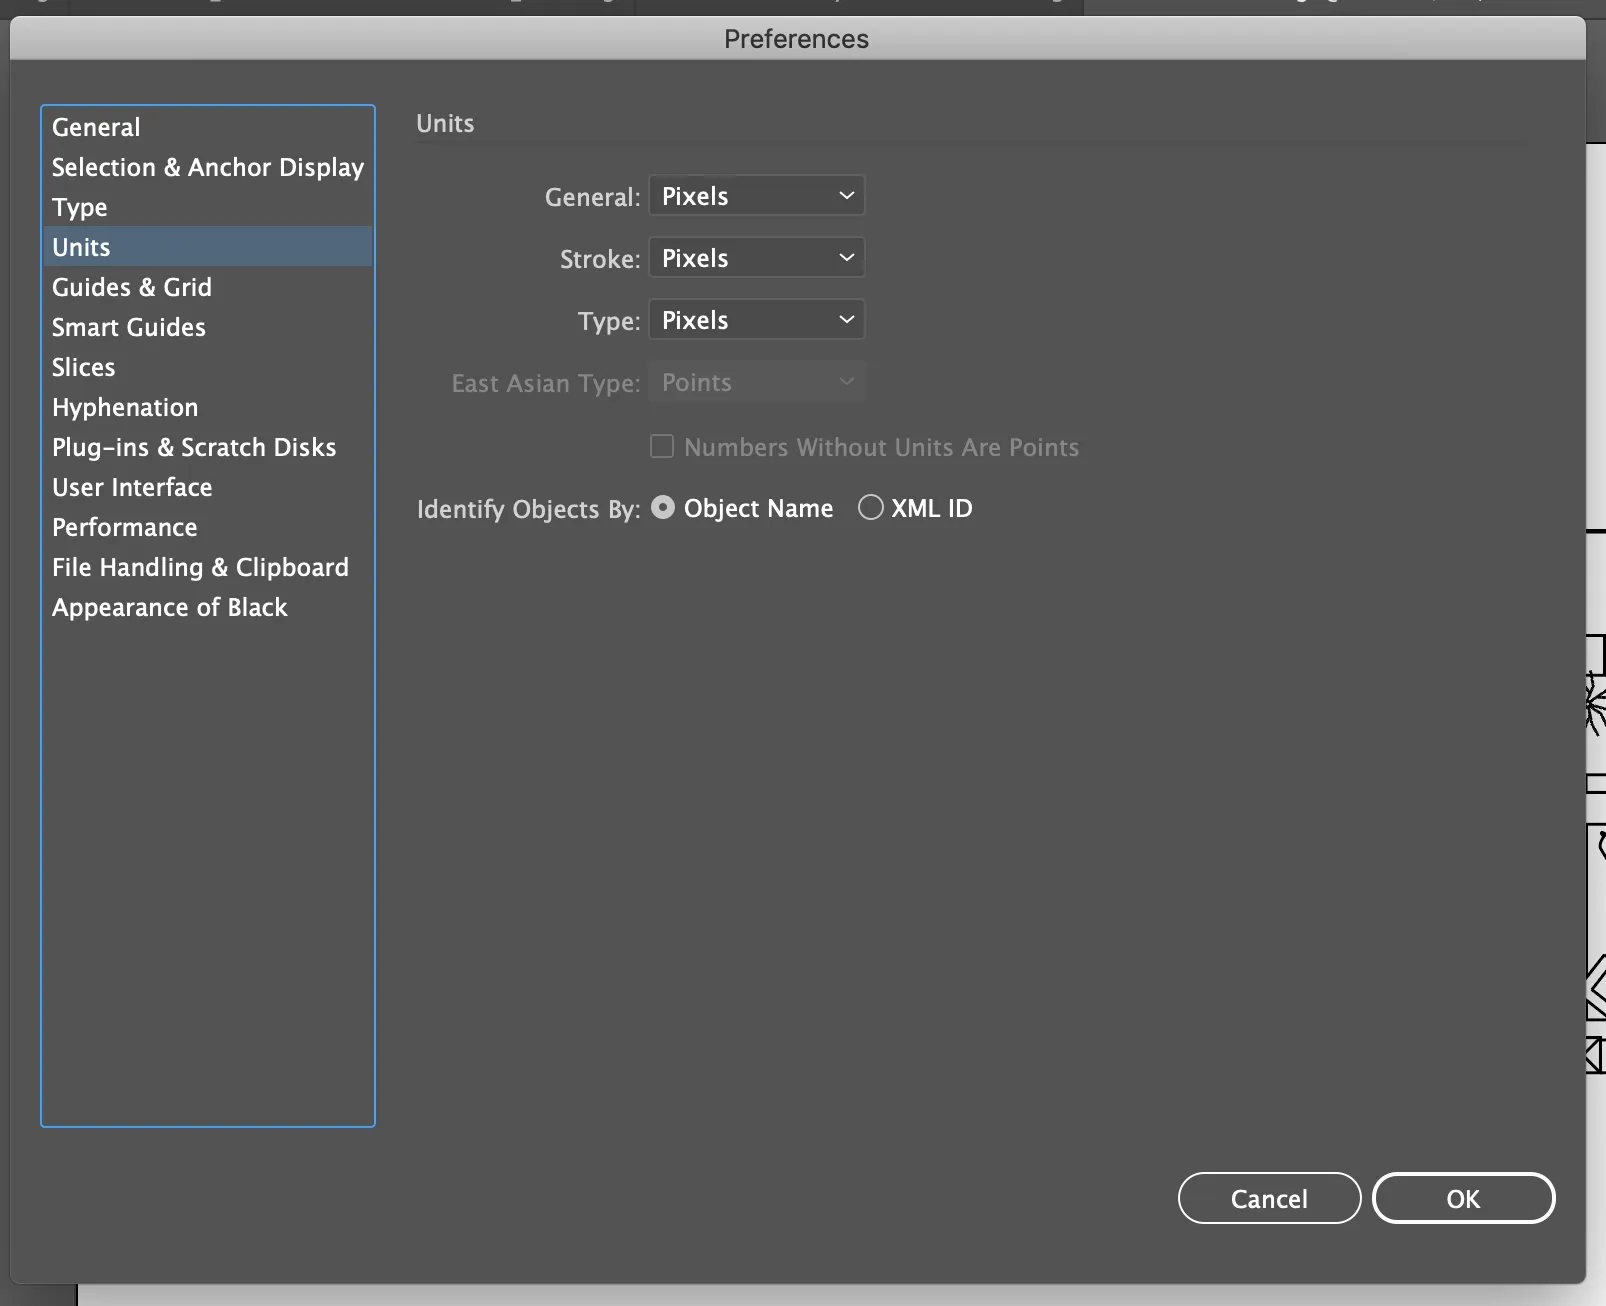Open the General units dropdown
Screen dimensions: 1606x1306
pyautogui.click(x=755, y=195)
